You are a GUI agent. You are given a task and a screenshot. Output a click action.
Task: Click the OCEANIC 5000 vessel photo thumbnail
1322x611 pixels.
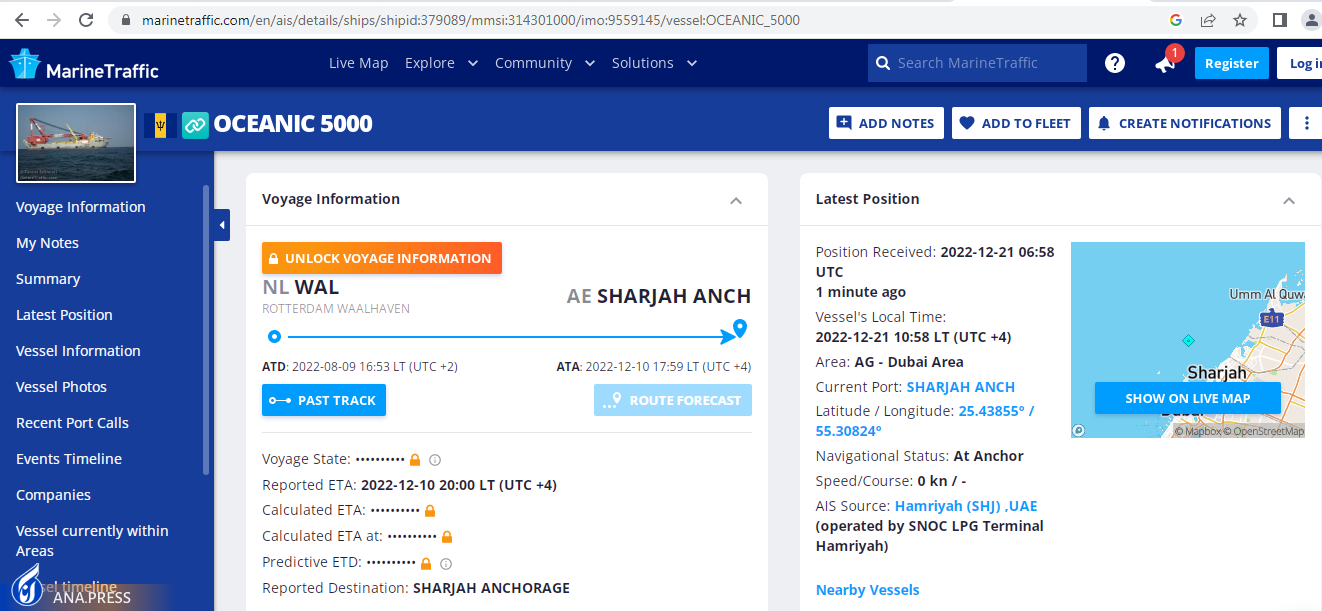pyautogui.click(x=76, y=143)
